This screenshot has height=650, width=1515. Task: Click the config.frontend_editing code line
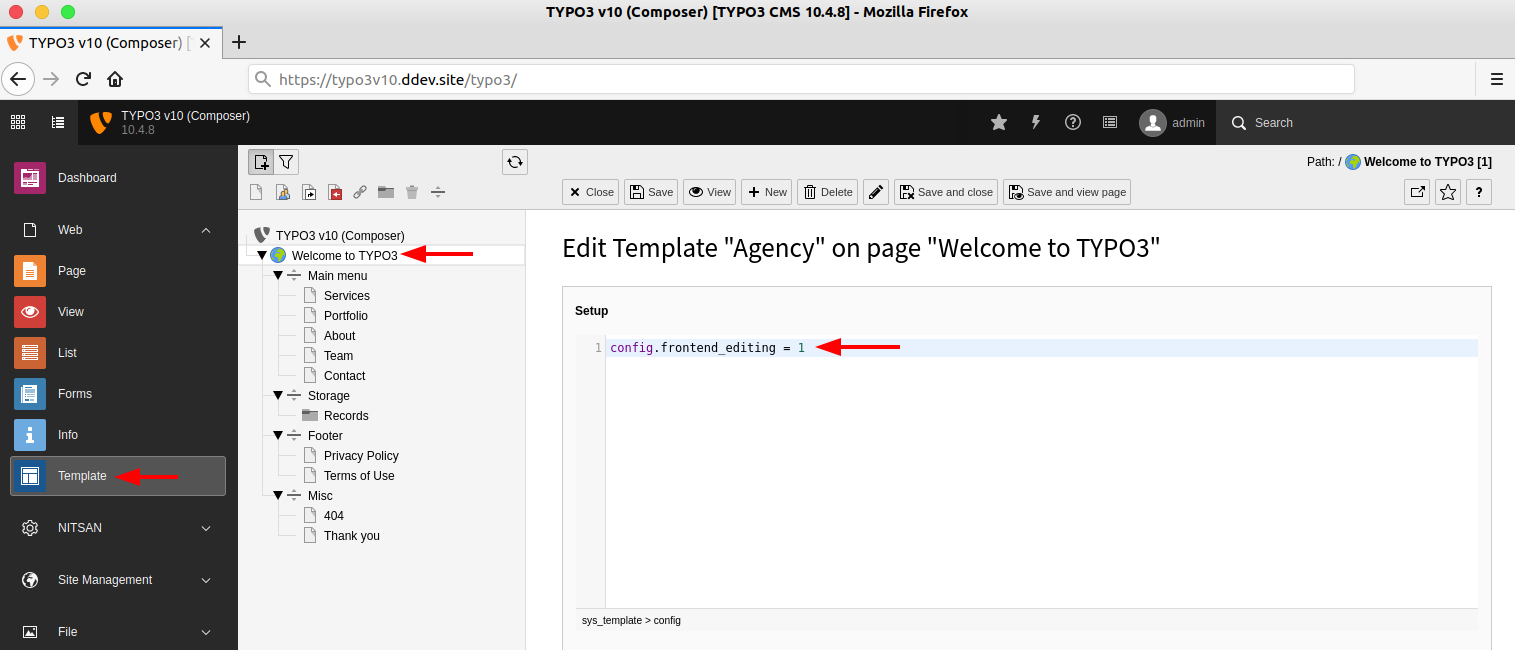pos(1041,348)
